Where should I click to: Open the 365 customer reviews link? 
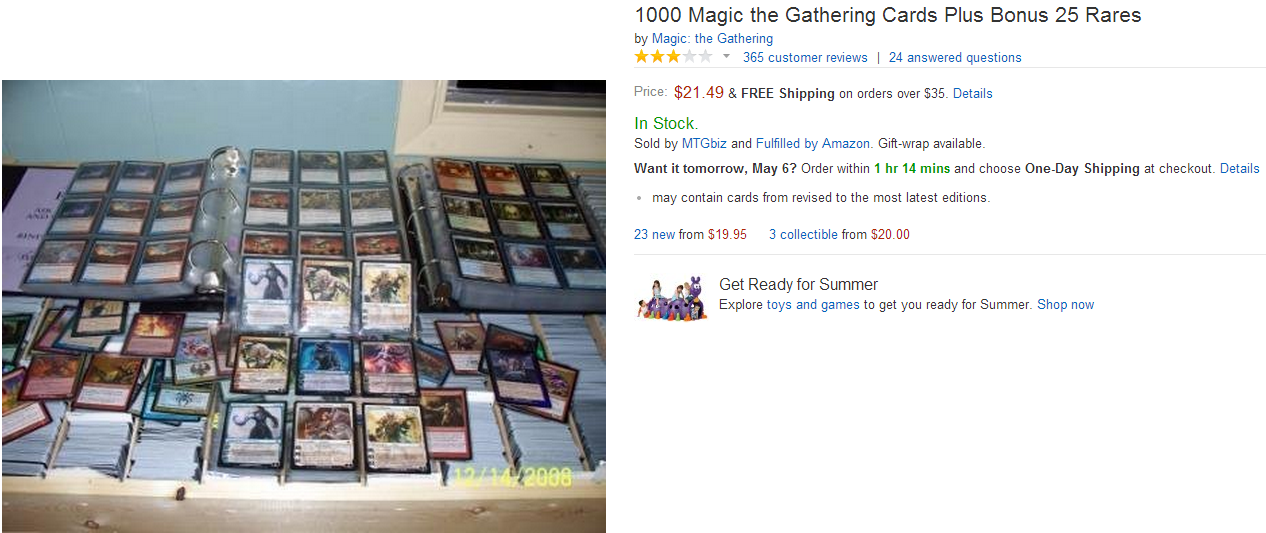[x=805, y=58]
